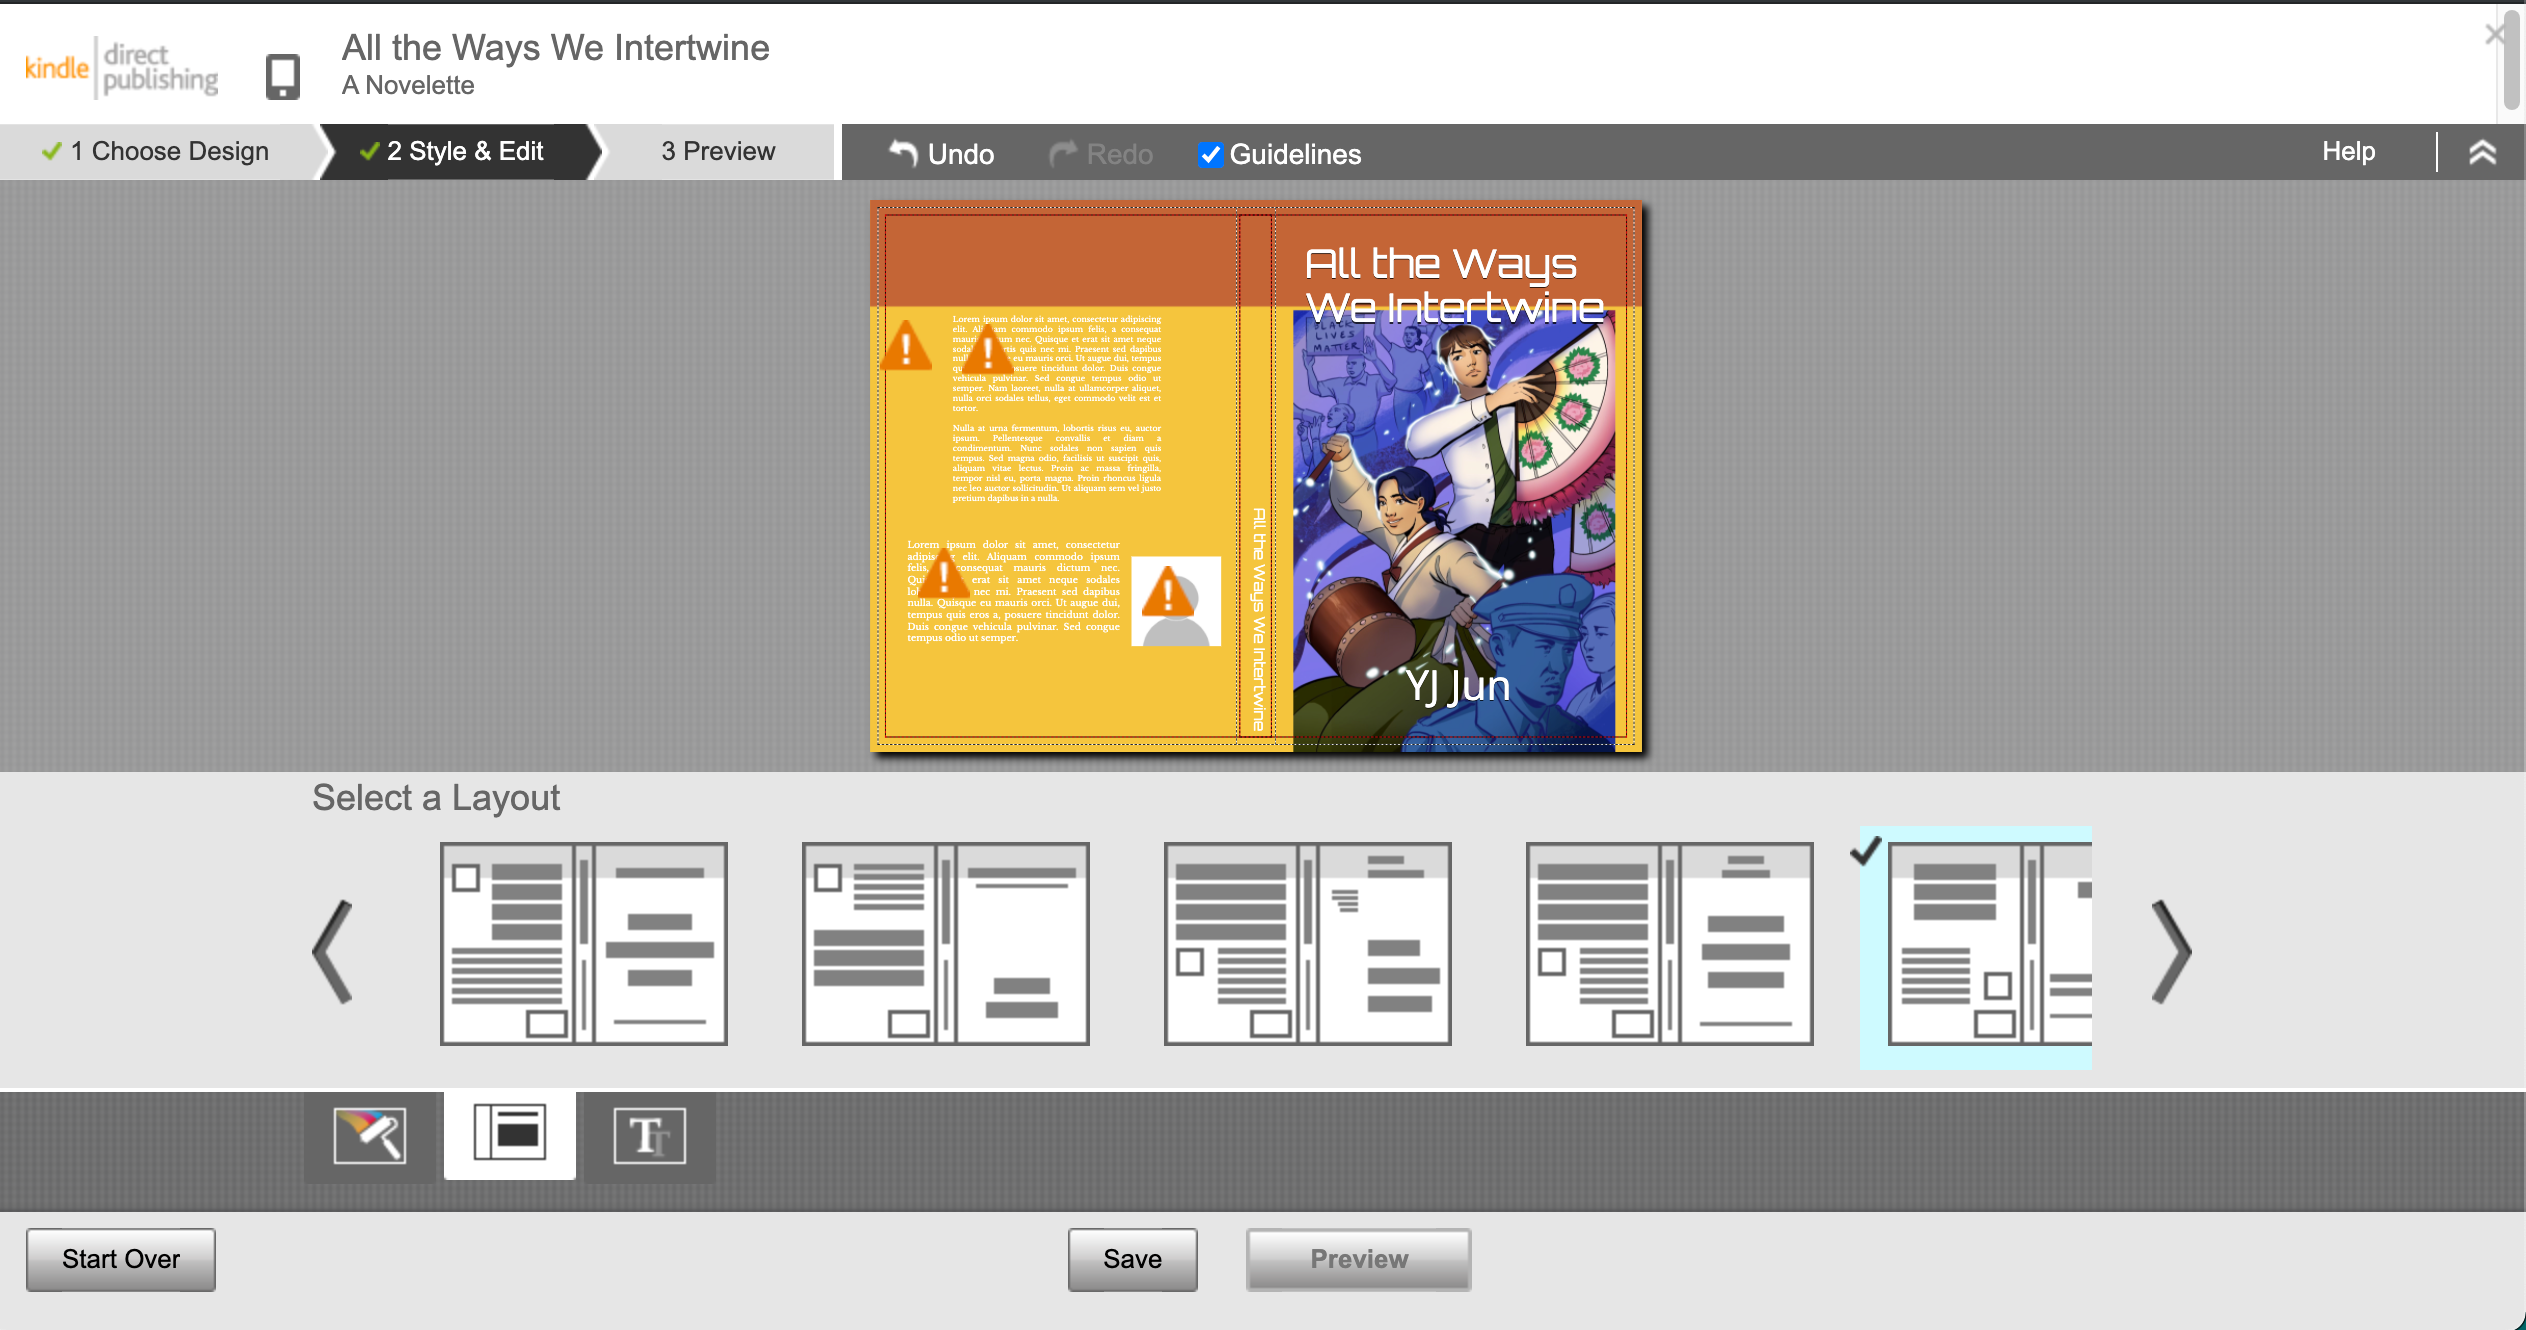The height and width of the screenshot is (1330, 2526).
Task: Select the front cover illustration image
Action: coord(1454,530)
